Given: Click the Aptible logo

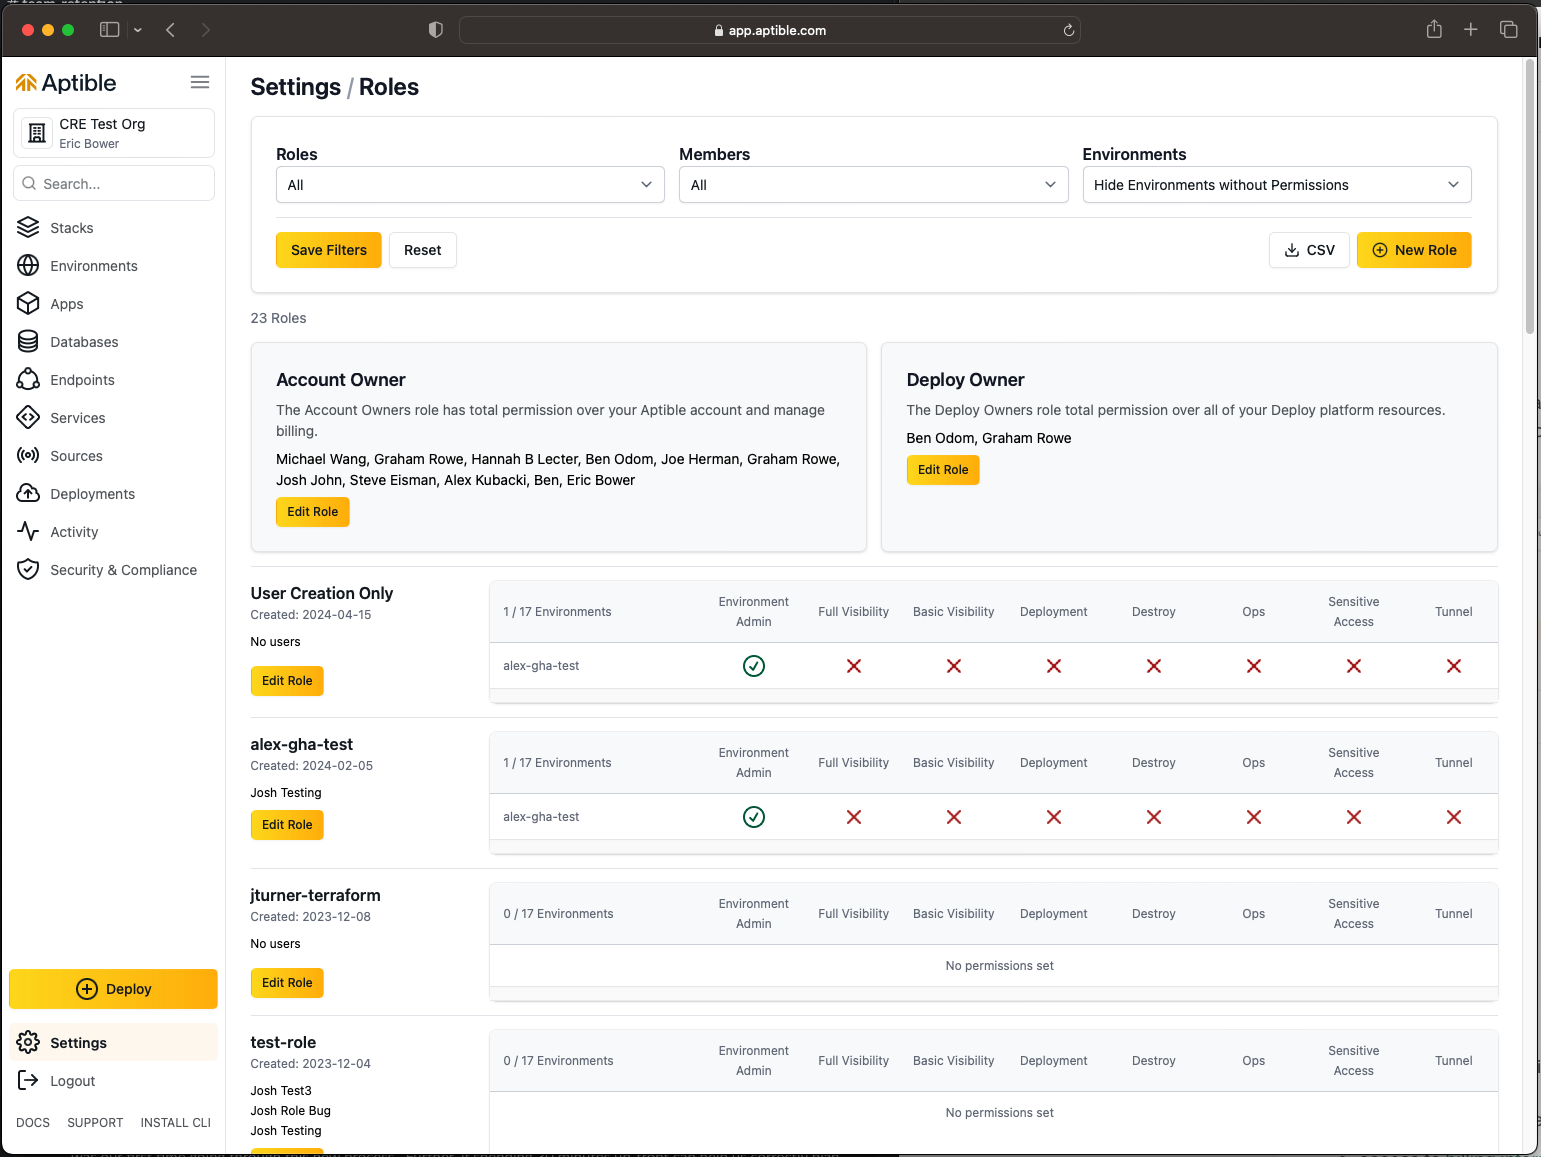Looking at the screenshot, I should pos(66,83).
